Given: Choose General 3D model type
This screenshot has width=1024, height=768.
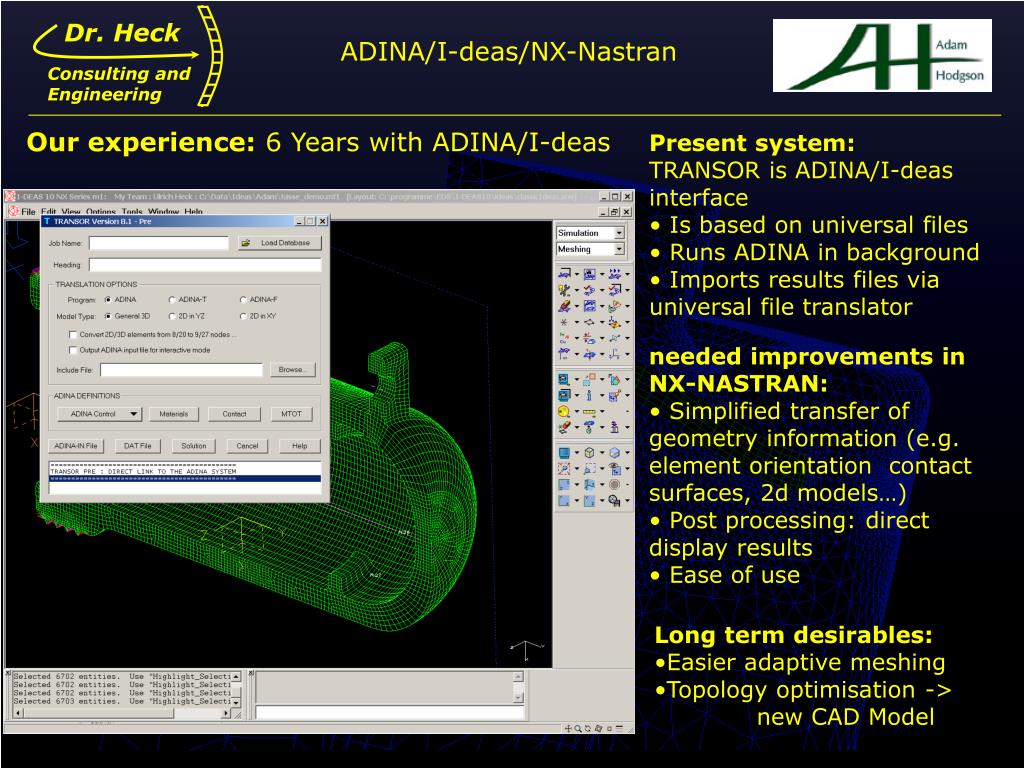Looking at the screenshot, I should [x=108, y=316].
